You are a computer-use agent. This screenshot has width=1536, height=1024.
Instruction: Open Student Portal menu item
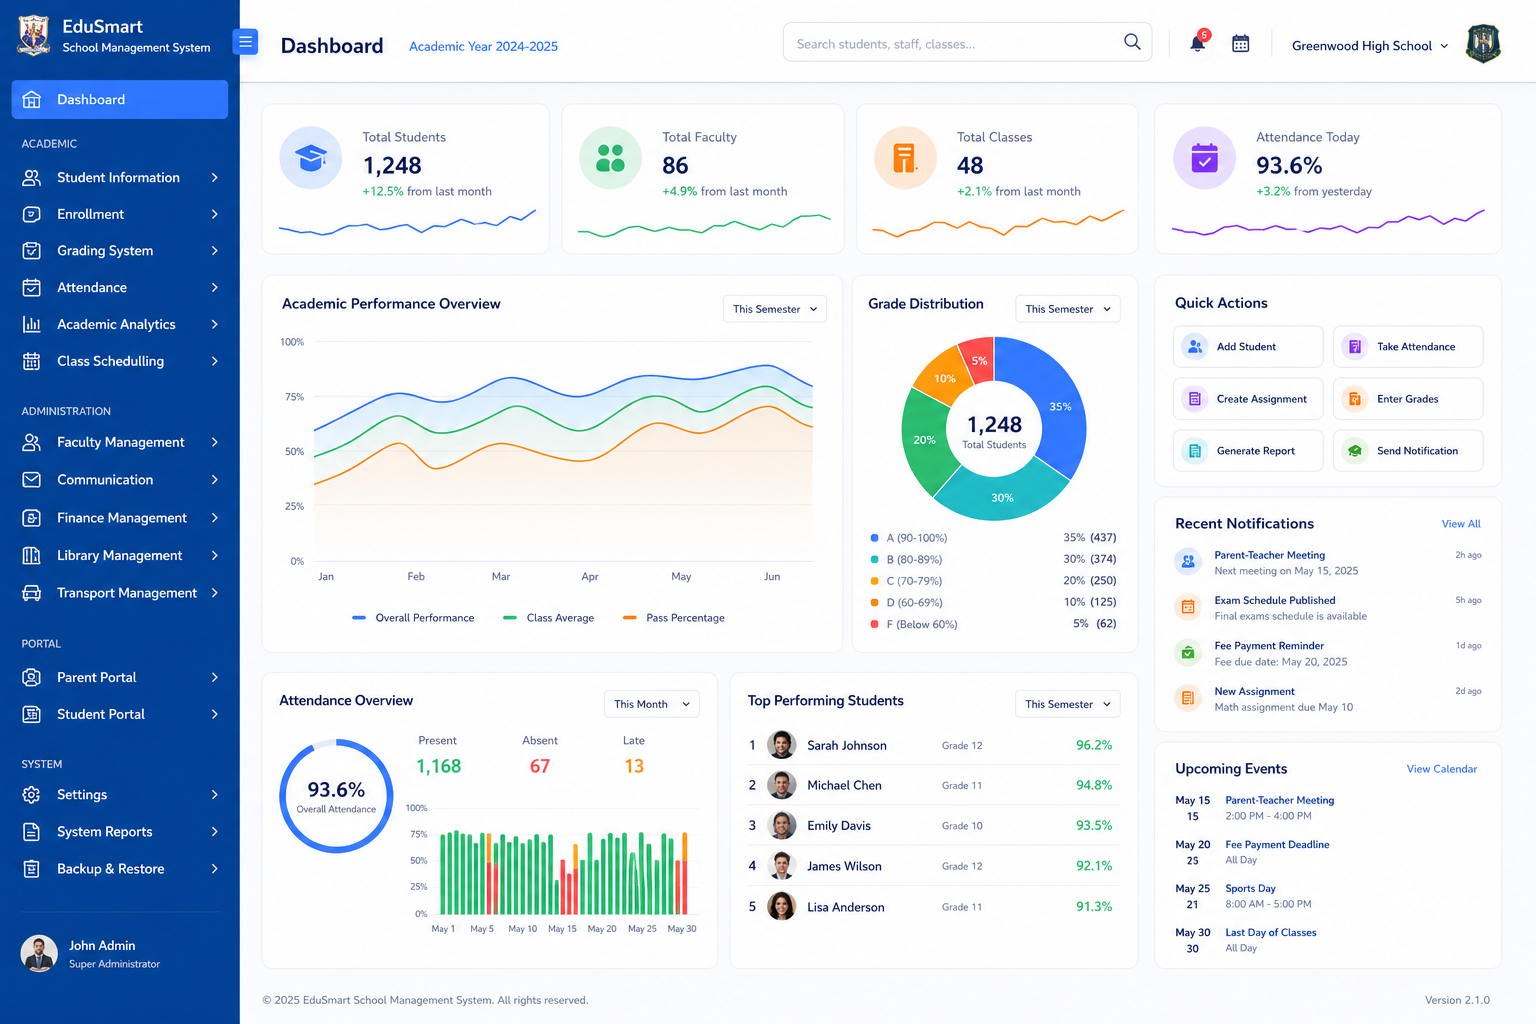pyautogui.click(x=120, y=714)
